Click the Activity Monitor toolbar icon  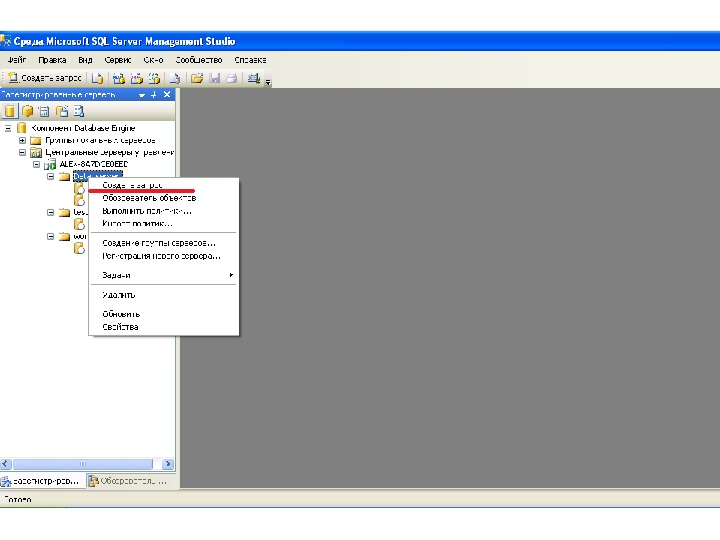[x=253, y=79]
